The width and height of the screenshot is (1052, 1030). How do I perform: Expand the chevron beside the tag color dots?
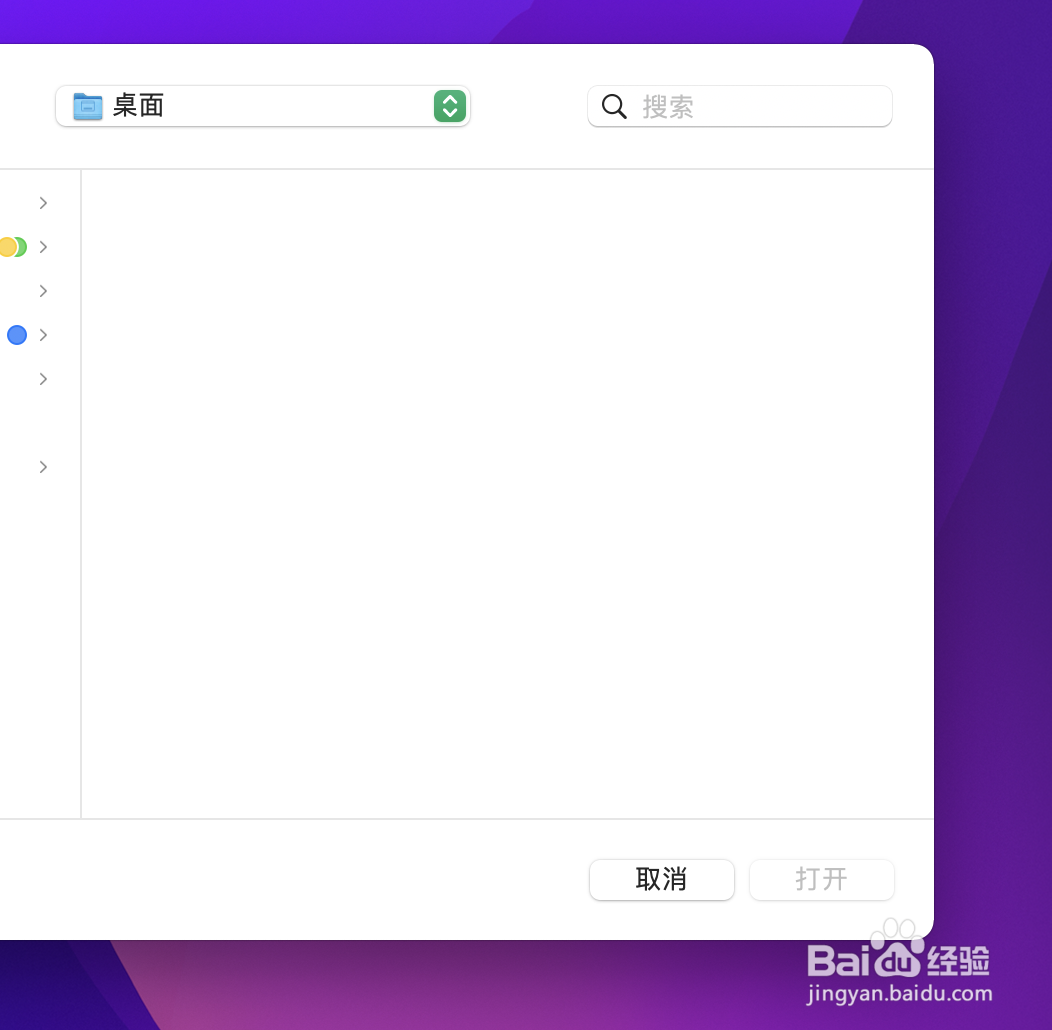43,247
